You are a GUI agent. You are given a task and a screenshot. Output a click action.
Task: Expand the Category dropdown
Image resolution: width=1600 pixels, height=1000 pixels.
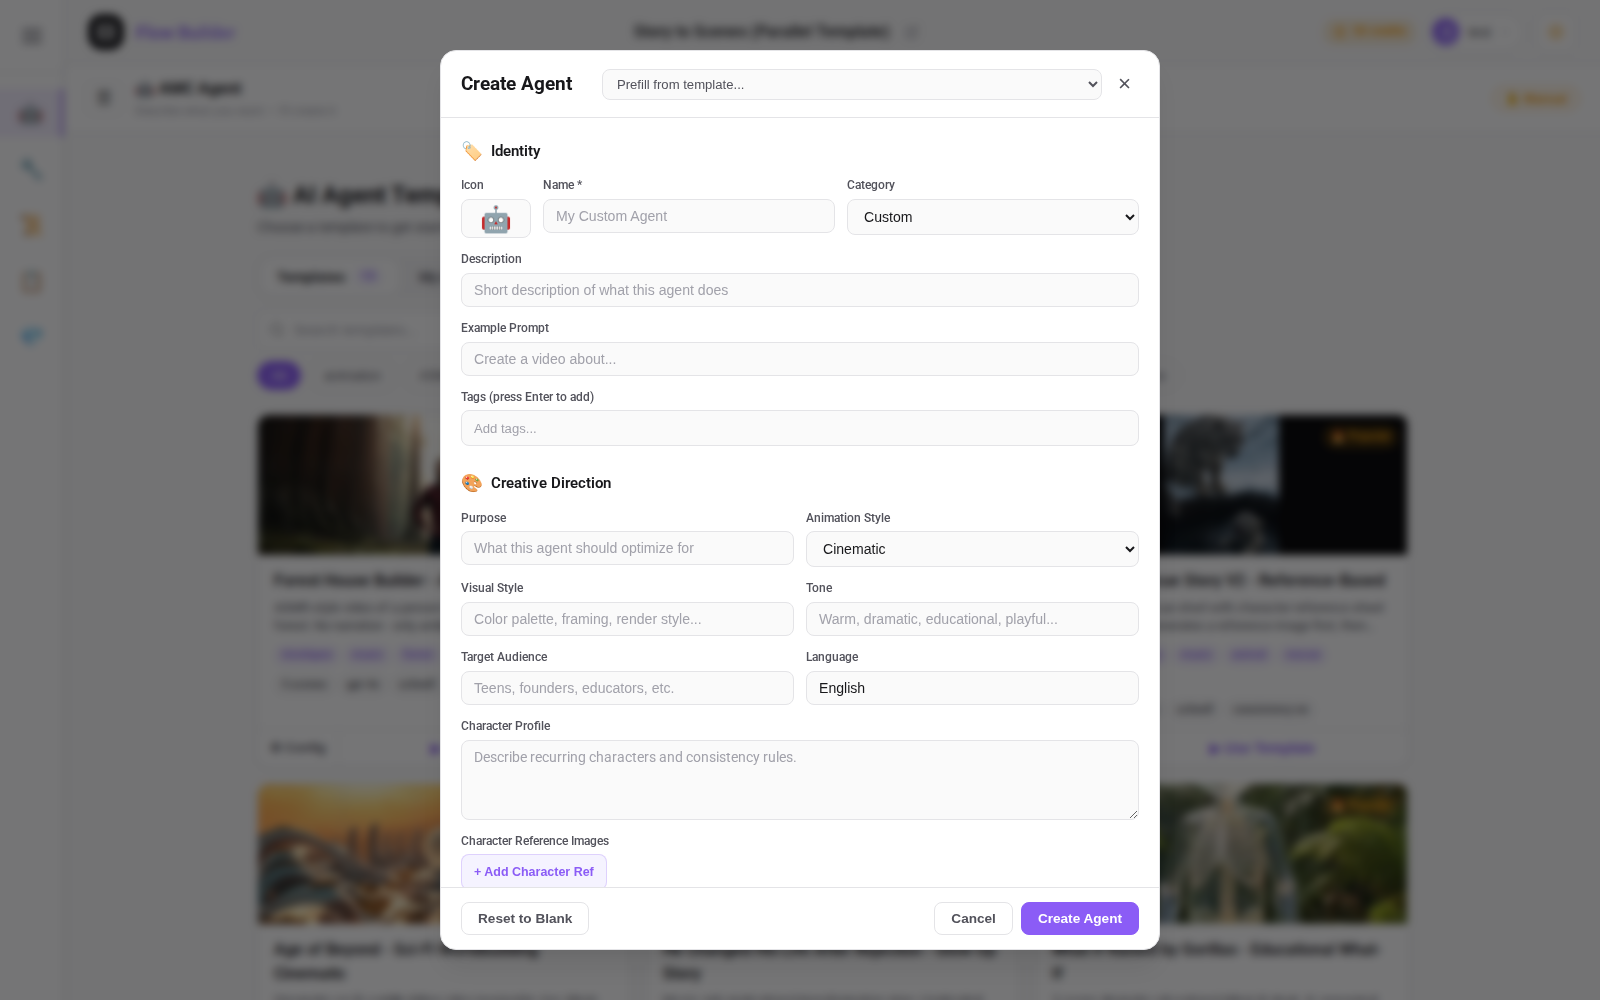point(992,217)
